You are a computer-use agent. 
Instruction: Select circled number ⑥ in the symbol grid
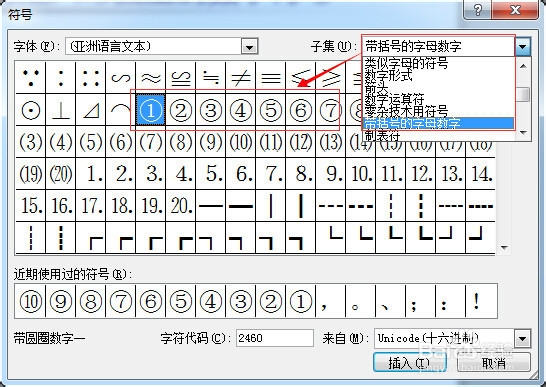(301, 110)
